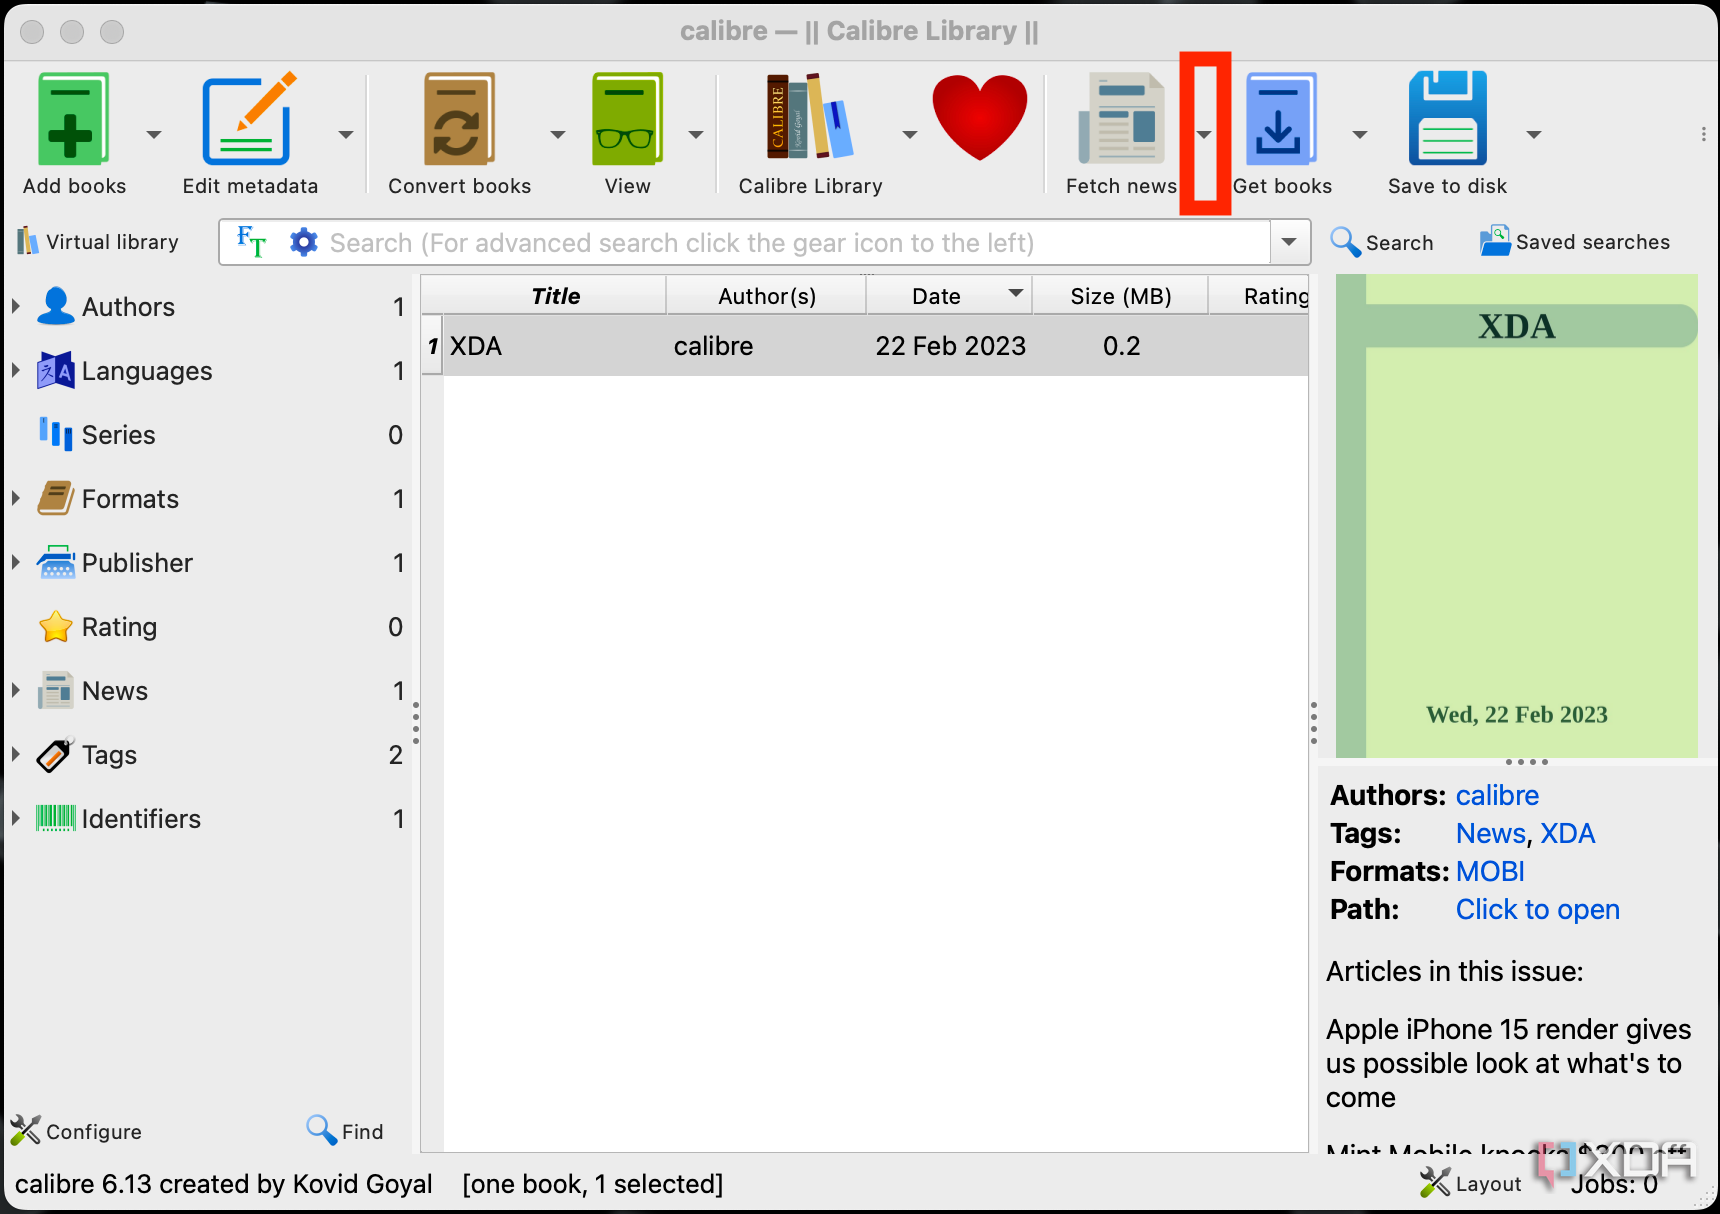
Task: Expand the News category
Action: coord(16,690)
